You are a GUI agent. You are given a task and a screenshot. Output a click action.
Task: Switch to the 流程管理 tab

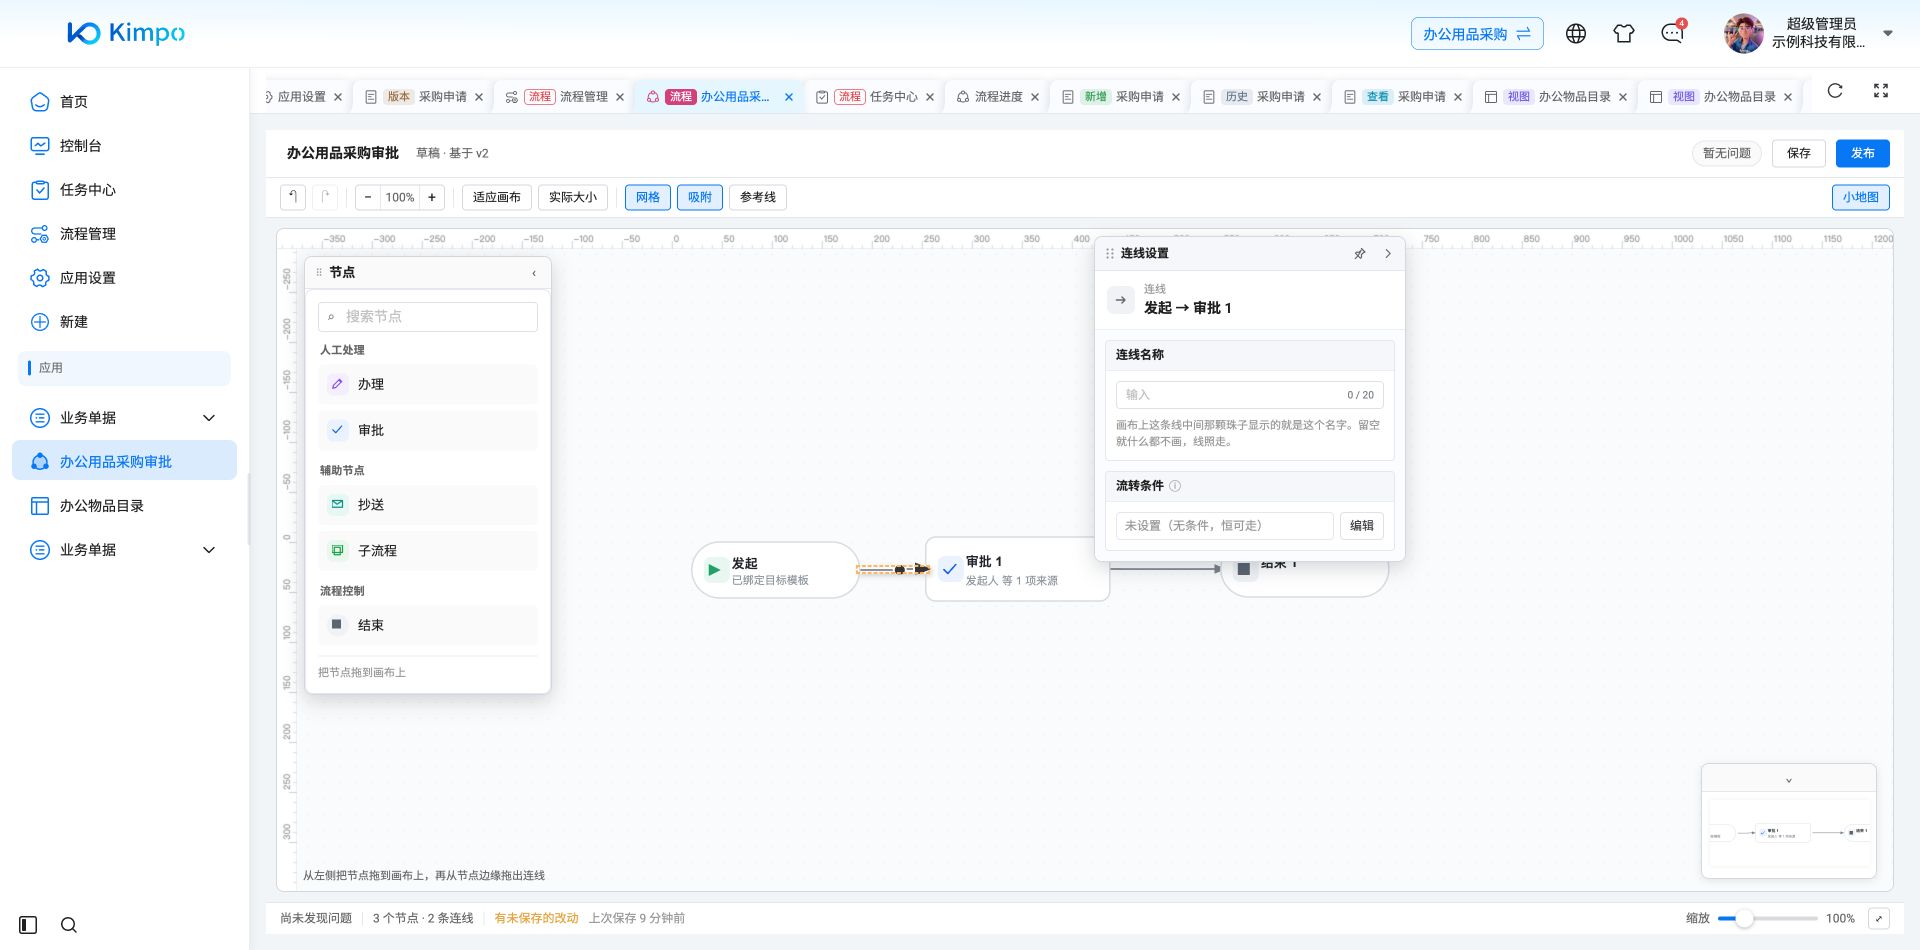(565, 97)
